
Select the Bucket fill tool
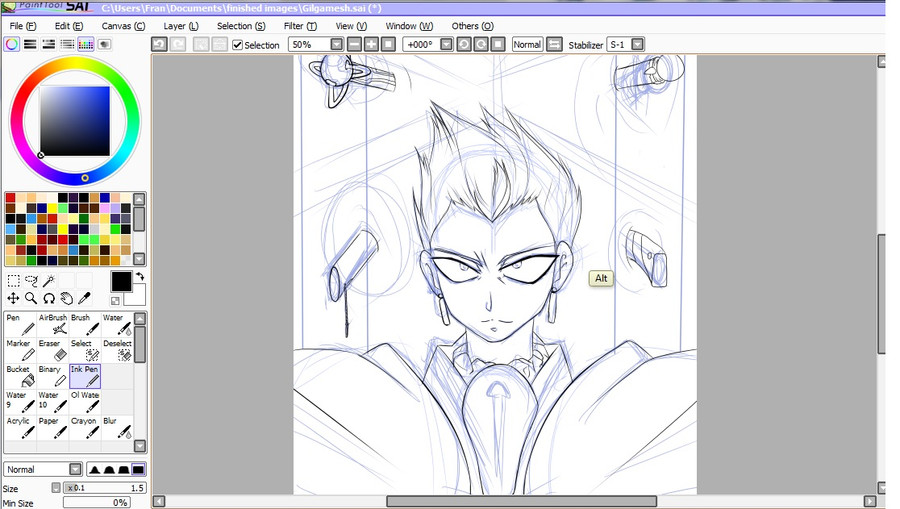pyautogui.click(x=21, y=376)
